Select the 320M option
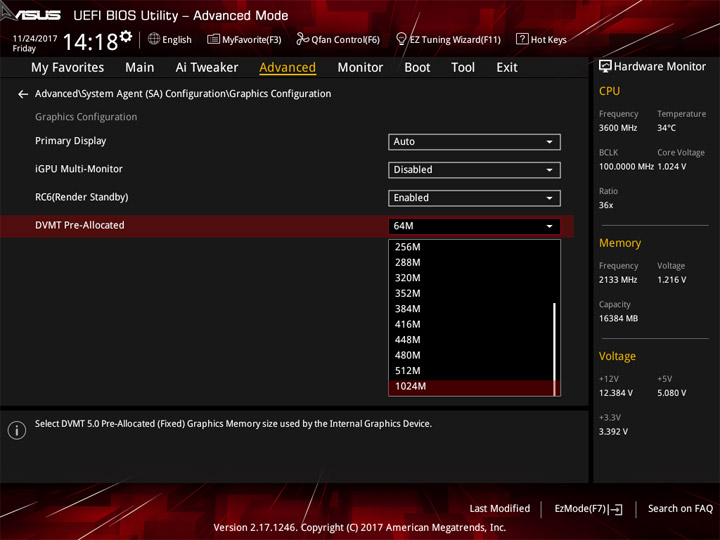 (x=471, y=278)
